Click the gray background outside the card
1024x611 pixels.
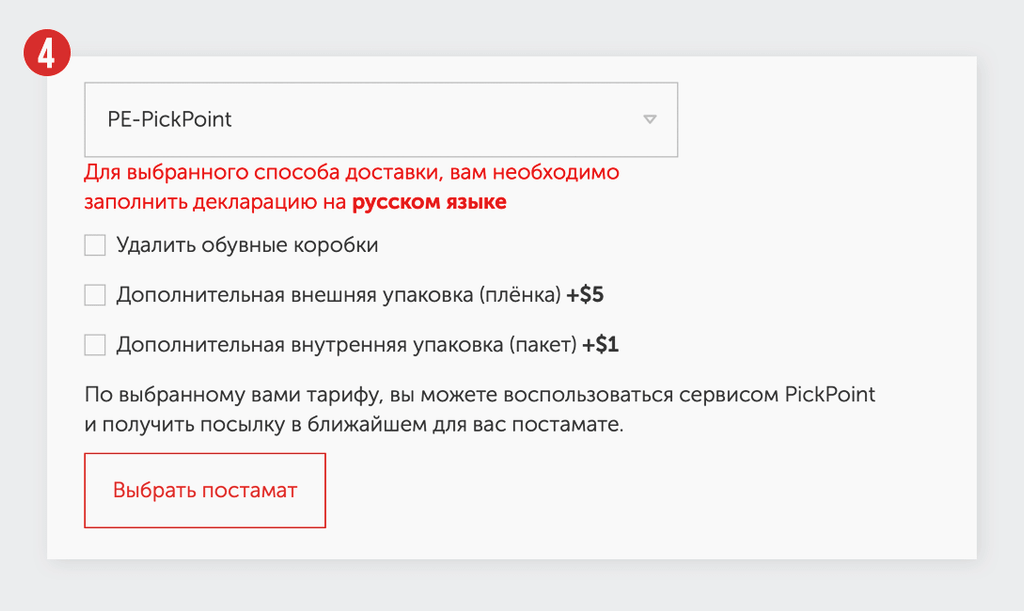(512, 586)
